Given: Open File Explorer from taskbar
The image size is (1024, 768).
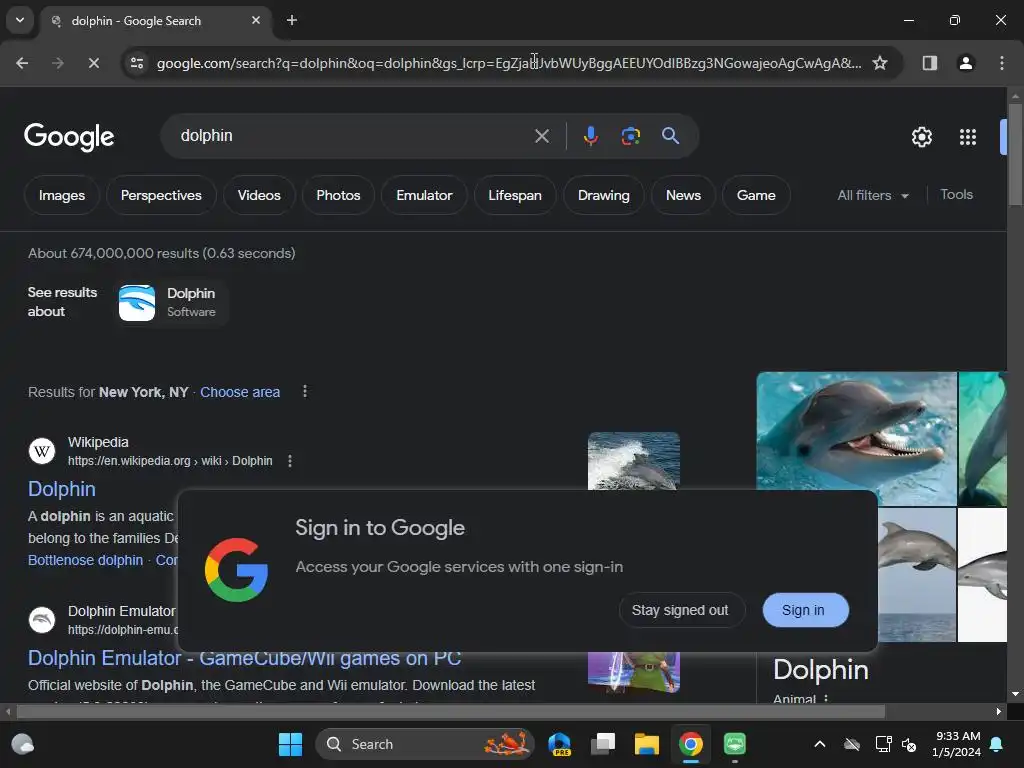Looking at the screenshot, I should click(x=647, y=744).
